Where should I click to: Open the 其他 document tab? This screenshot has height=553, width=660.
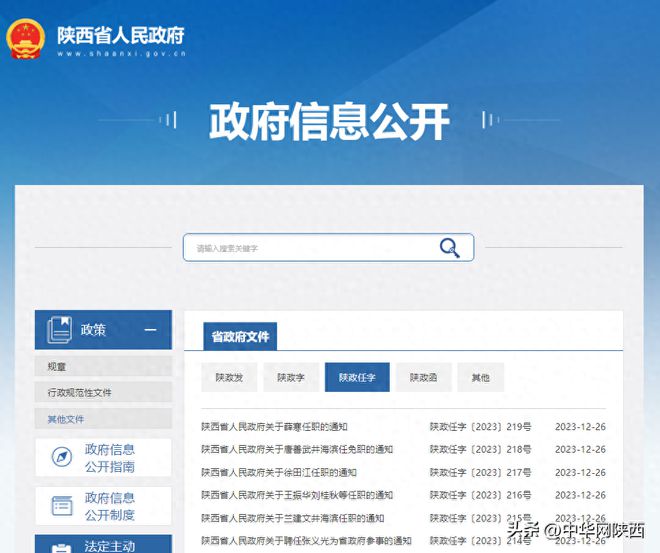click(x=480, y=378)
